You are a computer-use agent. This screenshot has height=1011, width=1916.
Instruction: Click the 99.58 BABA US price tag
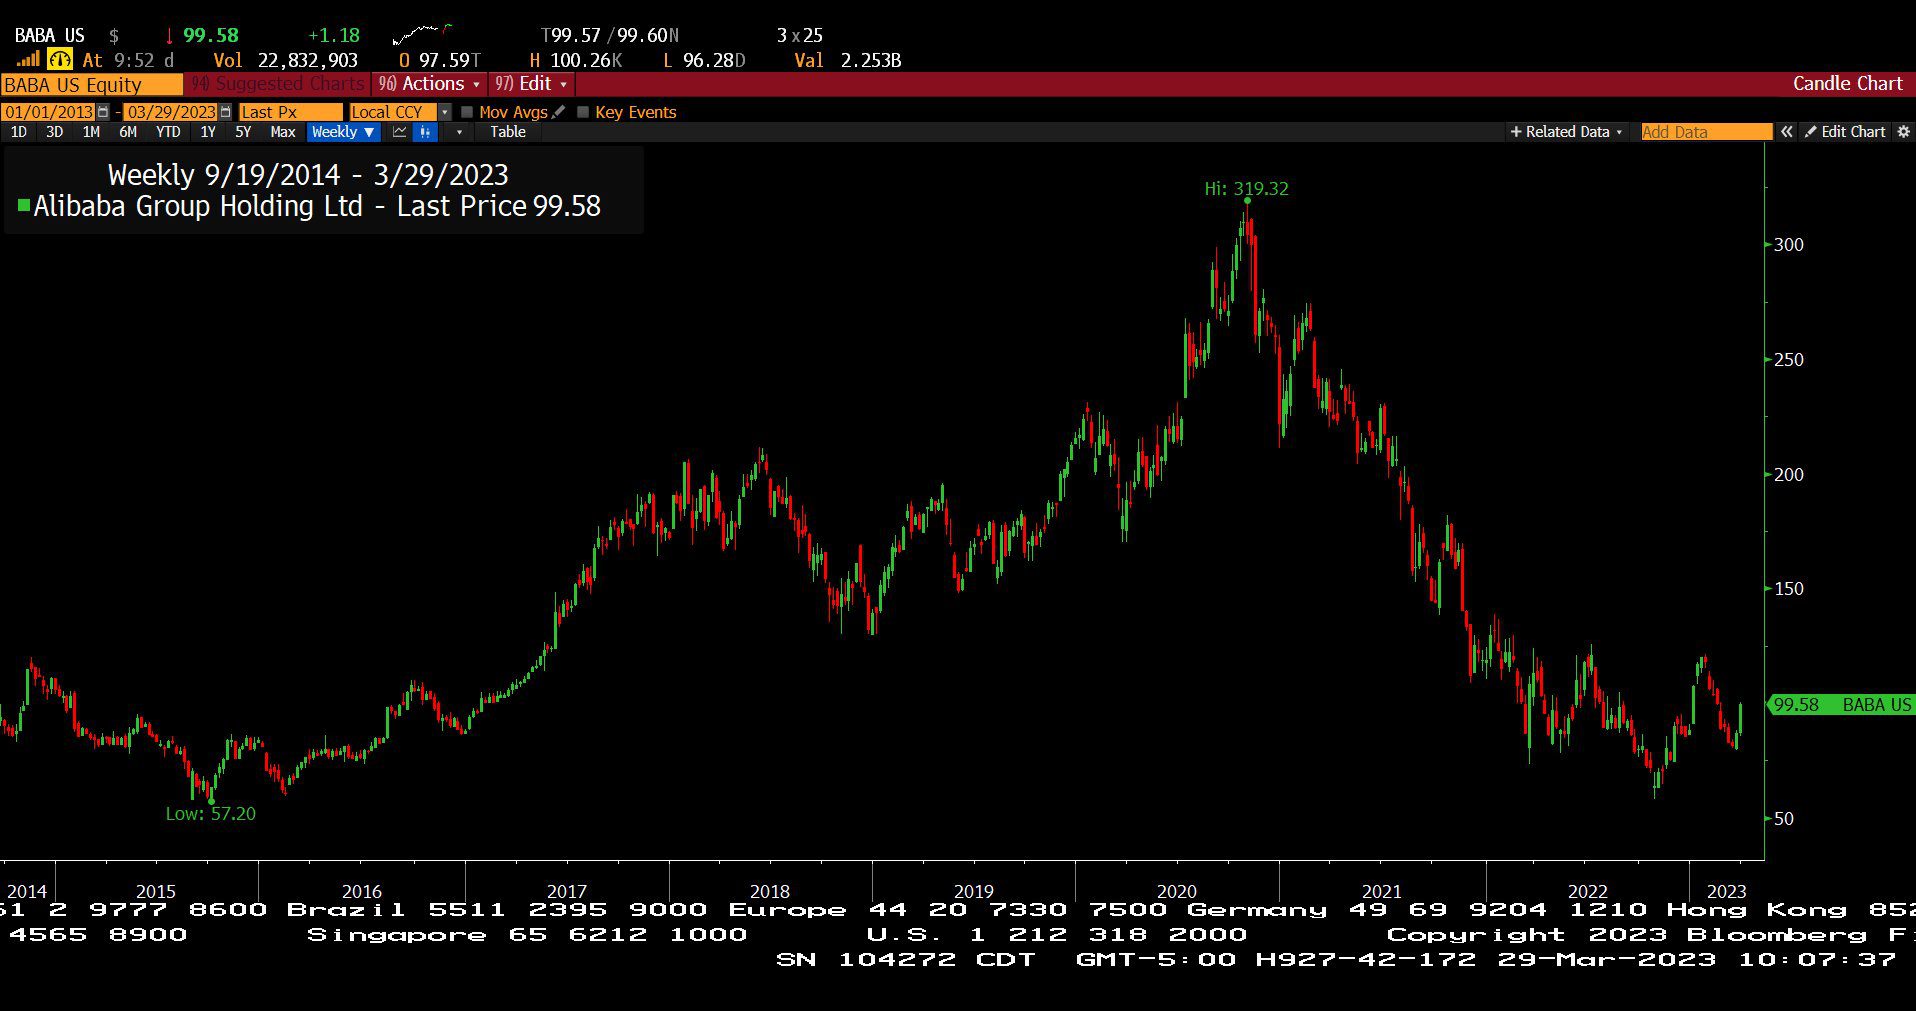tap(1841, 705)
